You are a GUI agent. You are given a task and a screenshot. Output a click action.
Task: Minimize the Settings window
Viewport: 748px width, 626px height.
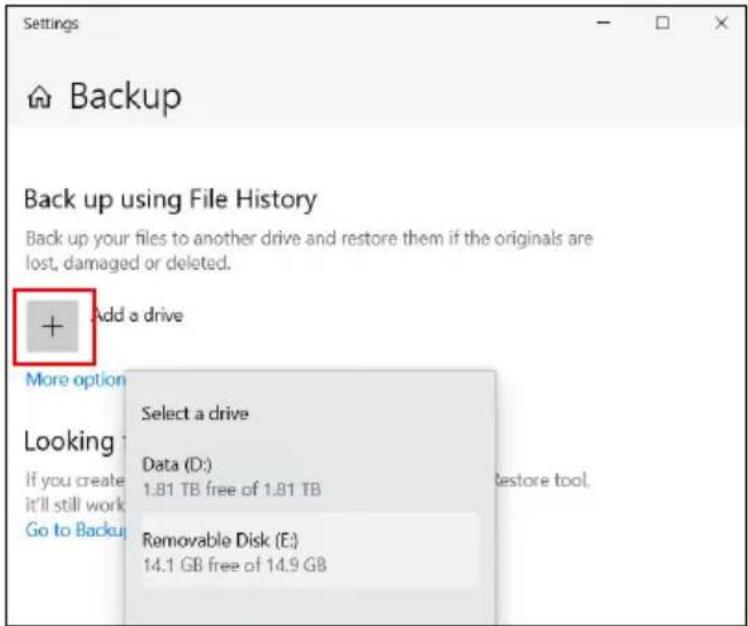[604, 23]
